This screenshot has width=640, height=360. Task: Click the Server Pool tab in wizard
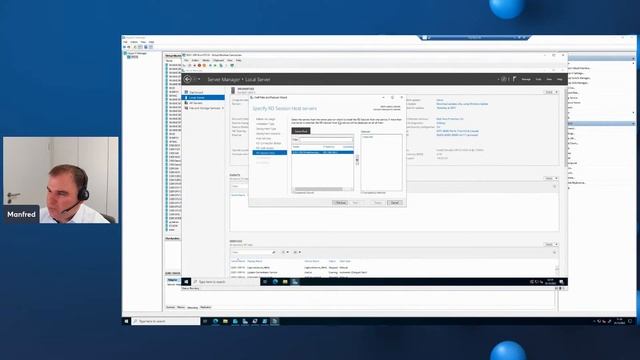(x=301, y=131)
